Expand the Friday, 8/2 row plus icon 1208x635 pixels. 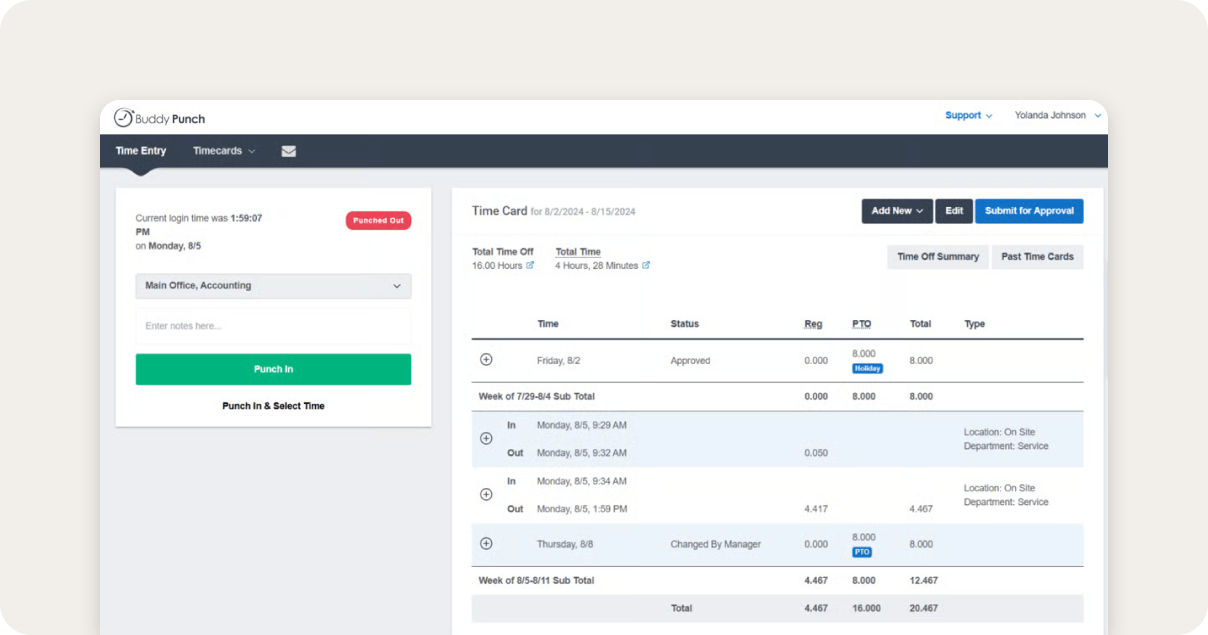(486, 360)
